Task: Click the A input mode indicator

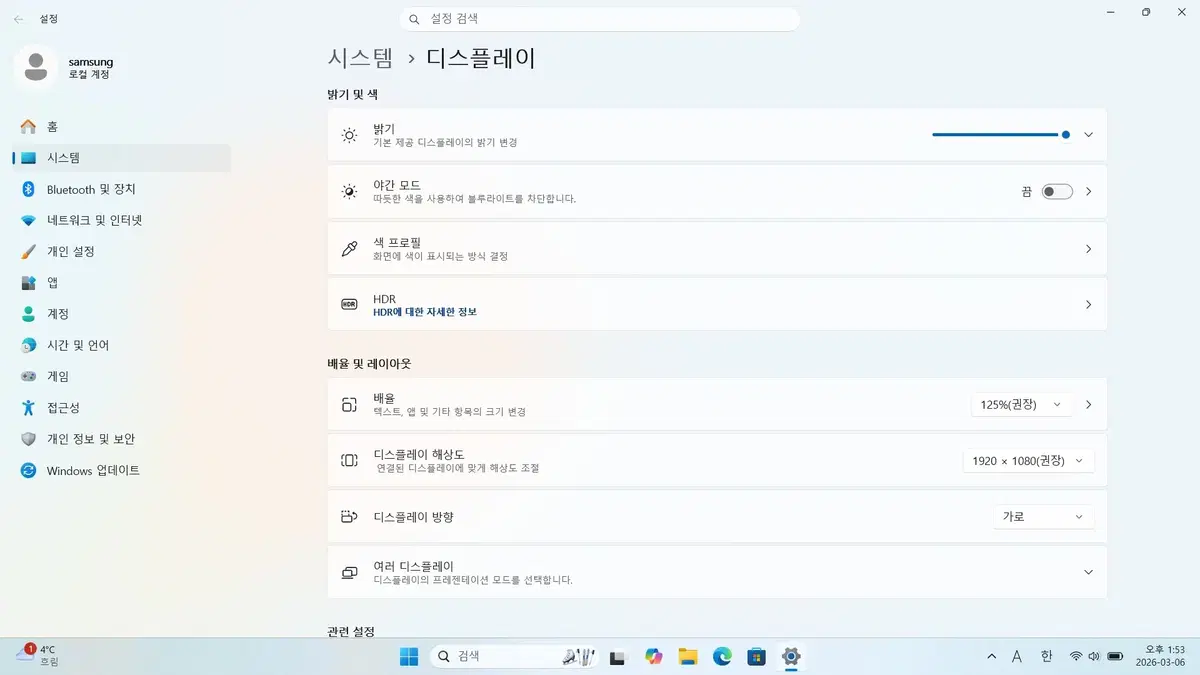Action: [1017, 656]
